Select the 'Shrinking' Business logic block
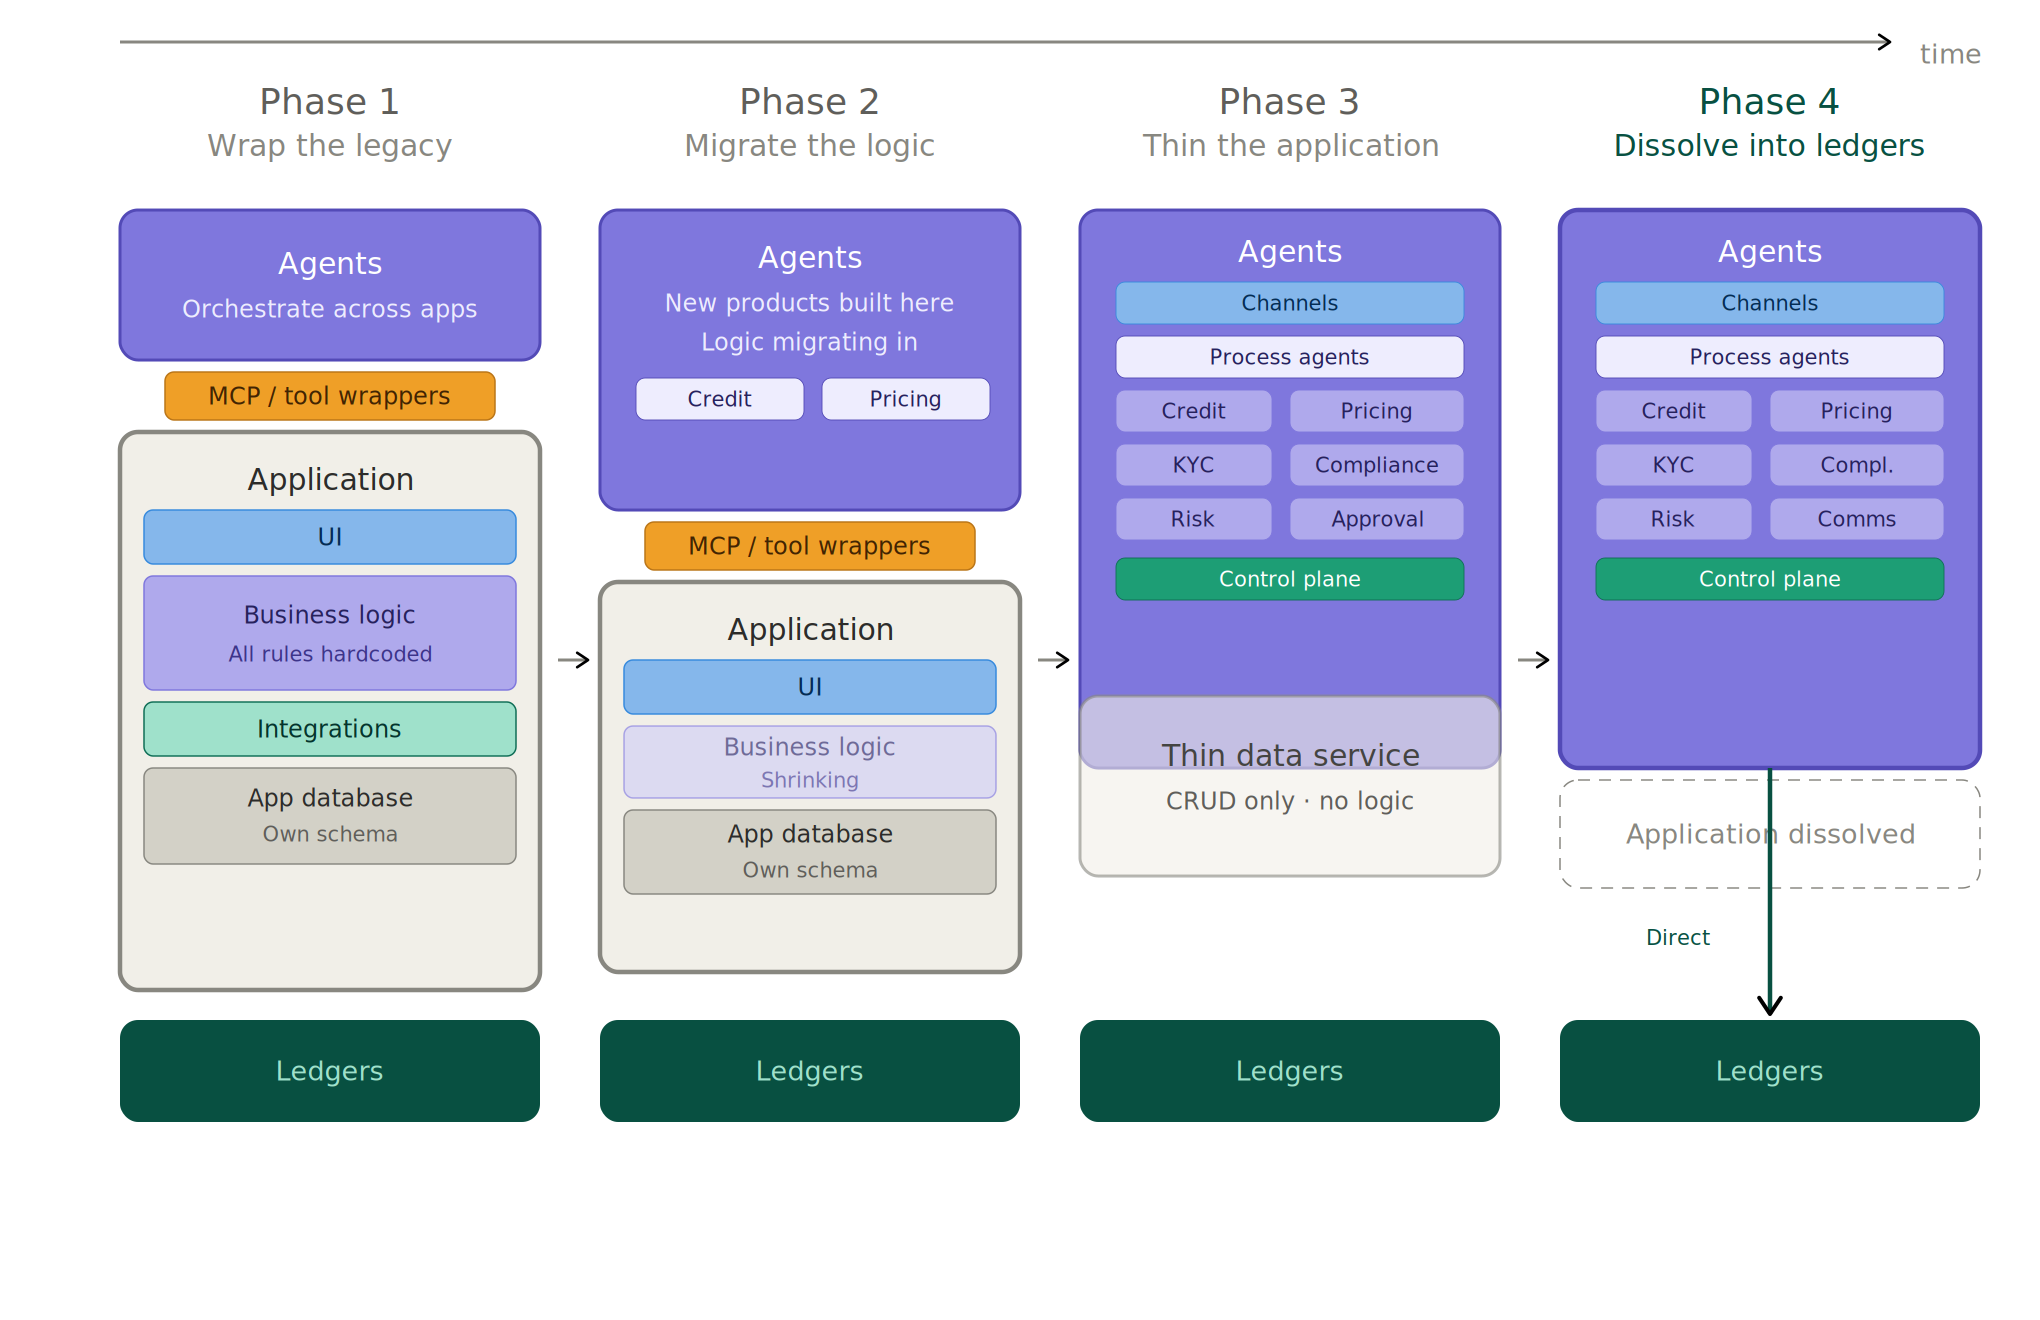 click(810, 762)
